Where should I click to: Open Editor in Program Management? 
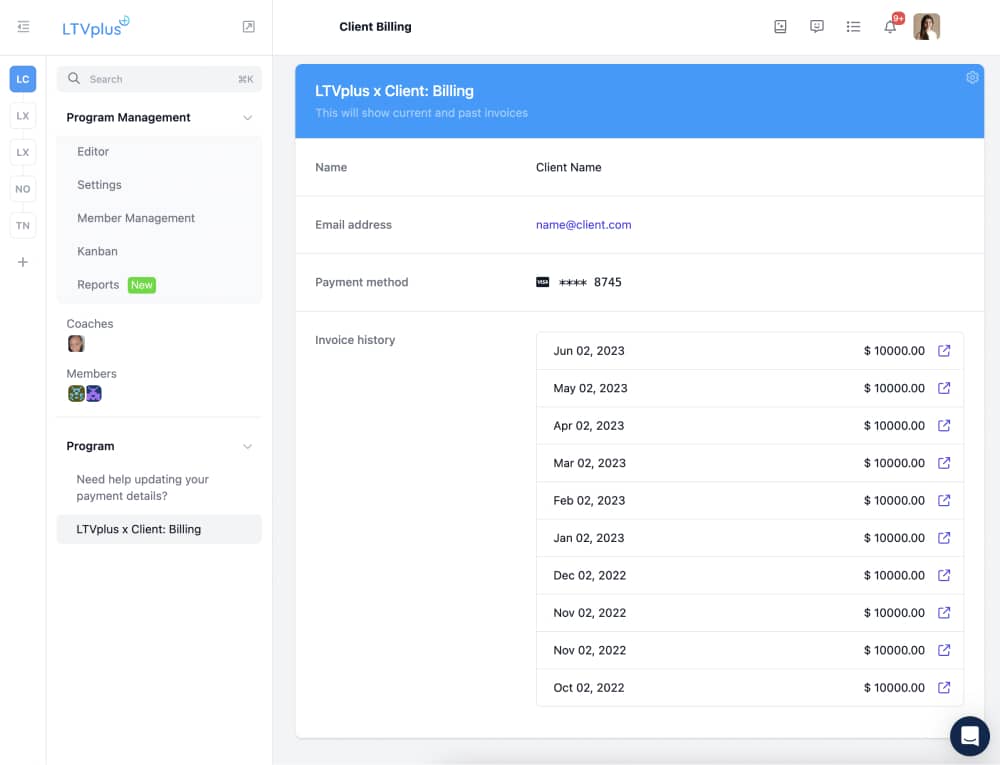(93, 152)
